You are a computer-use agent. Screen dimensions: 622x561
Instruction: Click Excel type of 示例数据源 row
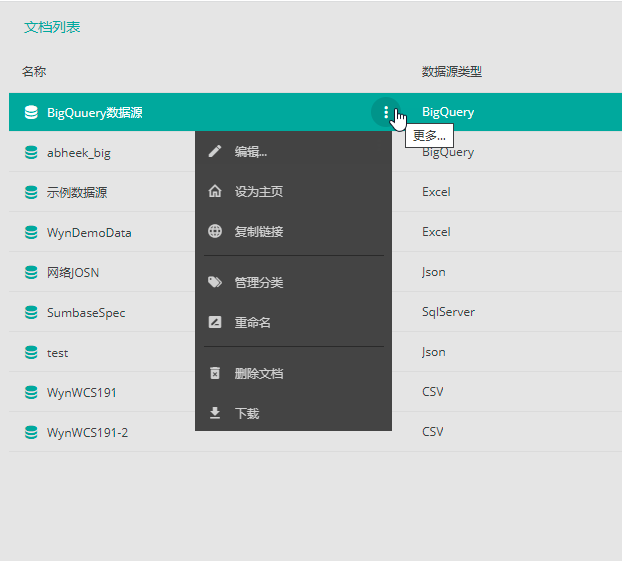pos(436,192)
